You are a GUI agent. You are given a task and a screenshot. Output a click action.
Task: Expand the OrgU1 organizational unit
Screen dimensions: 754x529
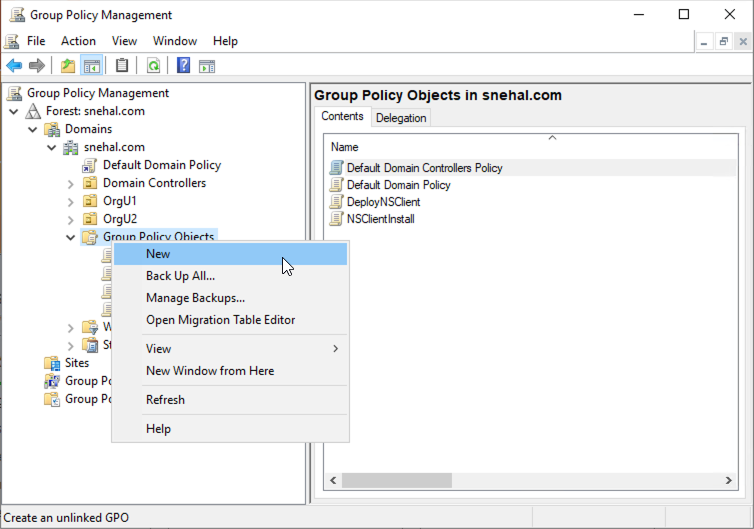tap(70, 201)
